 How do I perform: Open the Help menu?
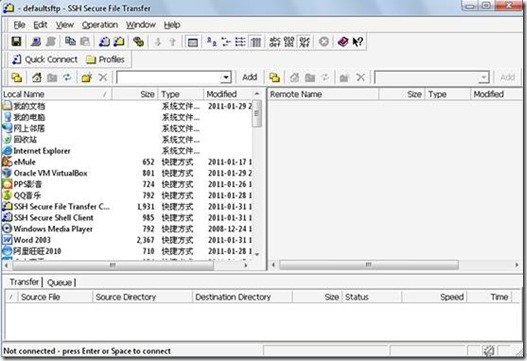click(172, 25)
